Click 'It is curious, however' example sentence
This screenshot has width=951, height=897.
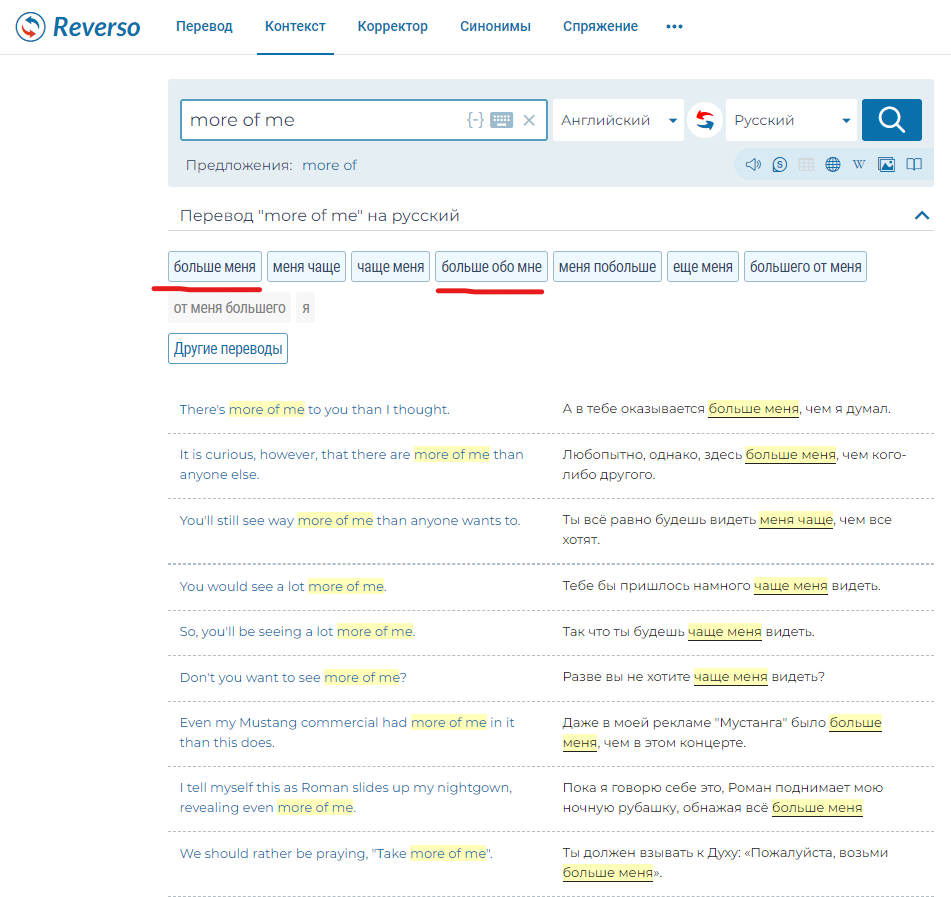pos(351,465)
